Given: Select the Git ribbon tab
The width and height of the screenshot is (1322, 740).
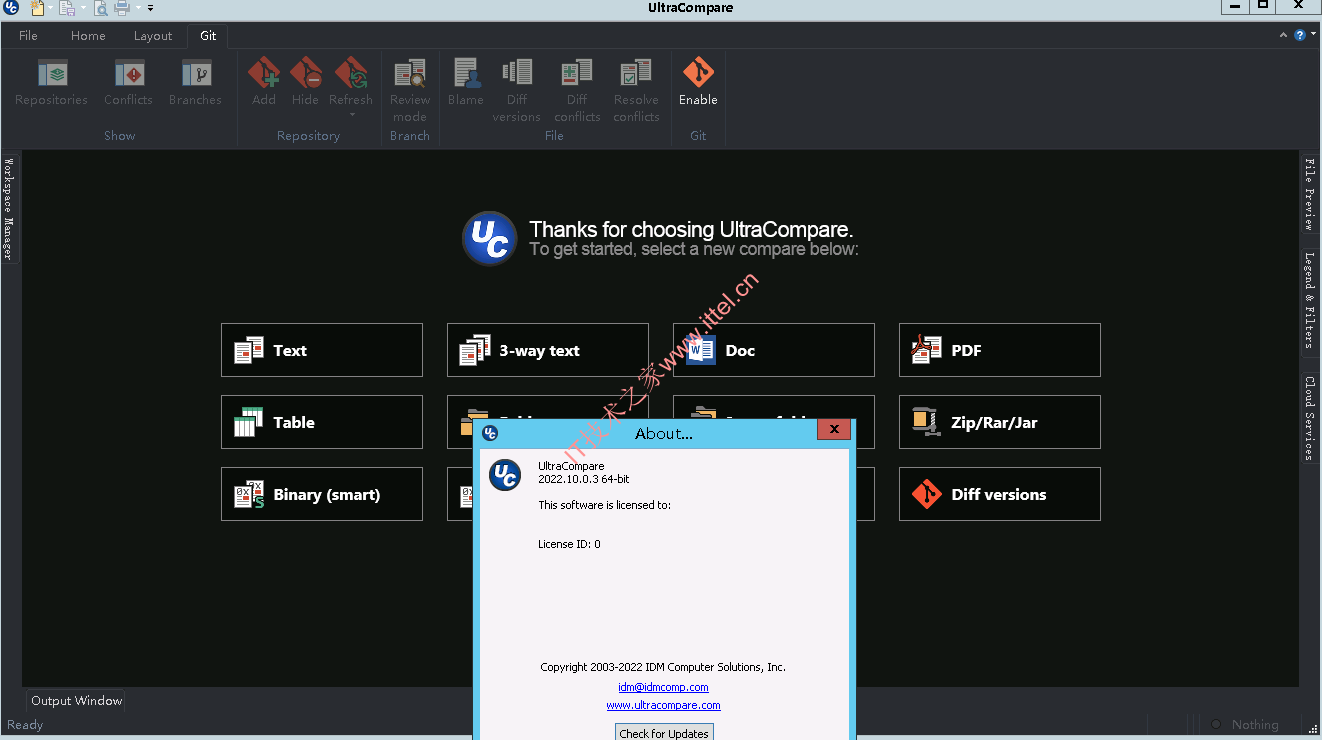Looking at the screenshot, I should pos(208,36).
